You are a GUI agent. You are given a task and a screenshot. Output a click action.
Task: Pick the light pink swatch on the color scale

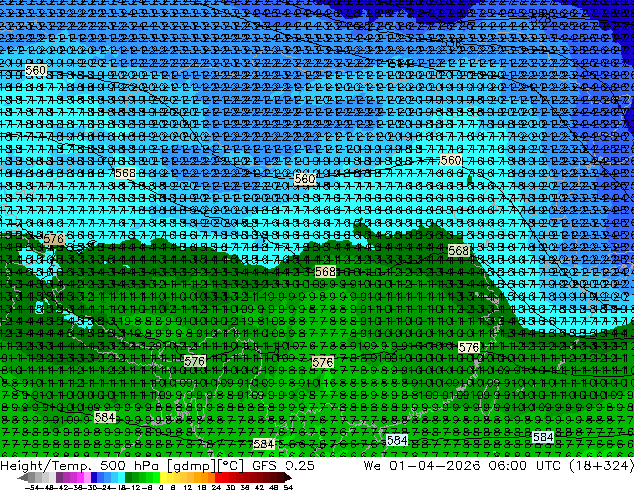click(87, 478)
